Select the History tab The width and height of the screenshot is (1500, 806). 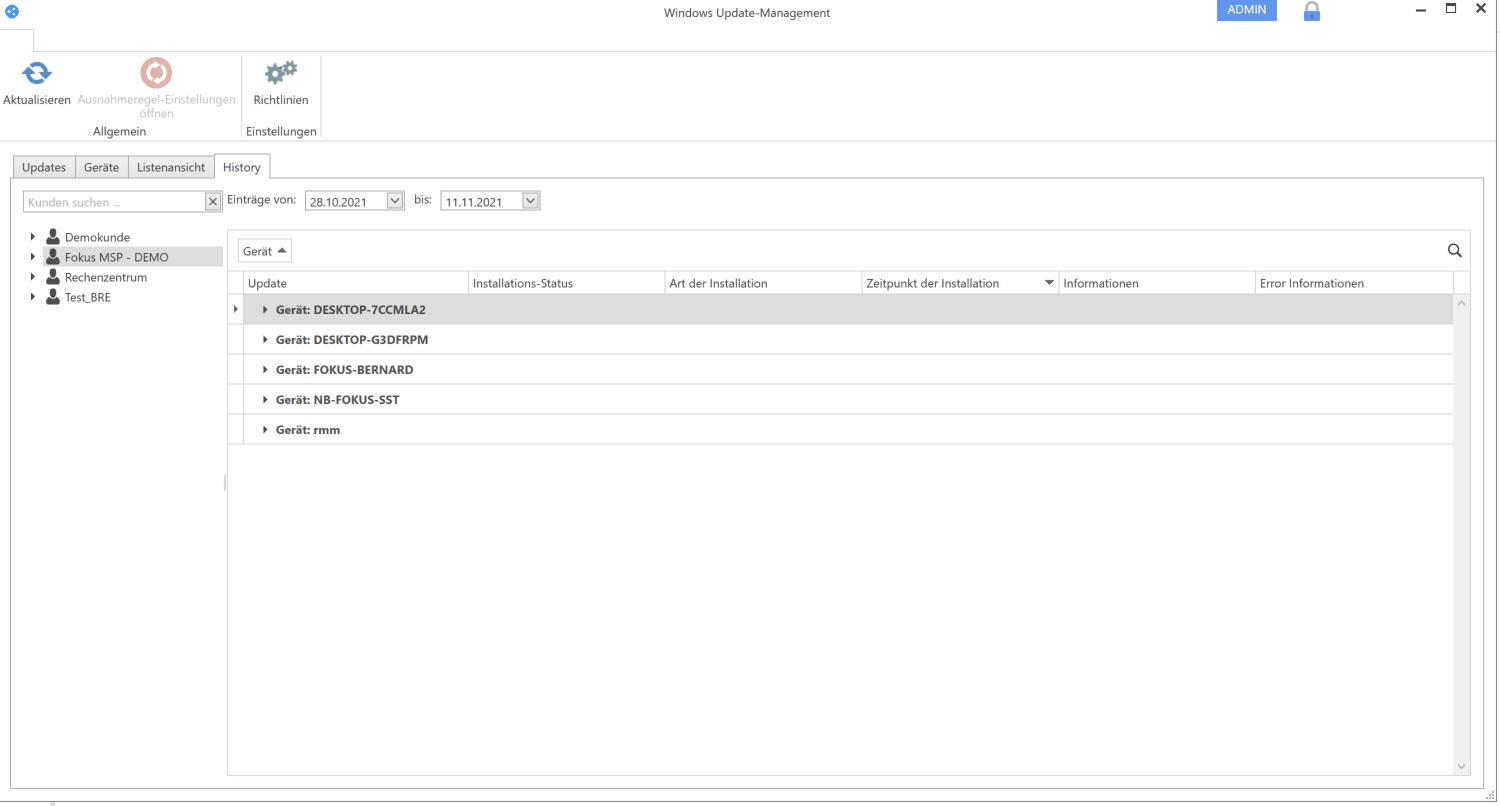tap(242, 167)
